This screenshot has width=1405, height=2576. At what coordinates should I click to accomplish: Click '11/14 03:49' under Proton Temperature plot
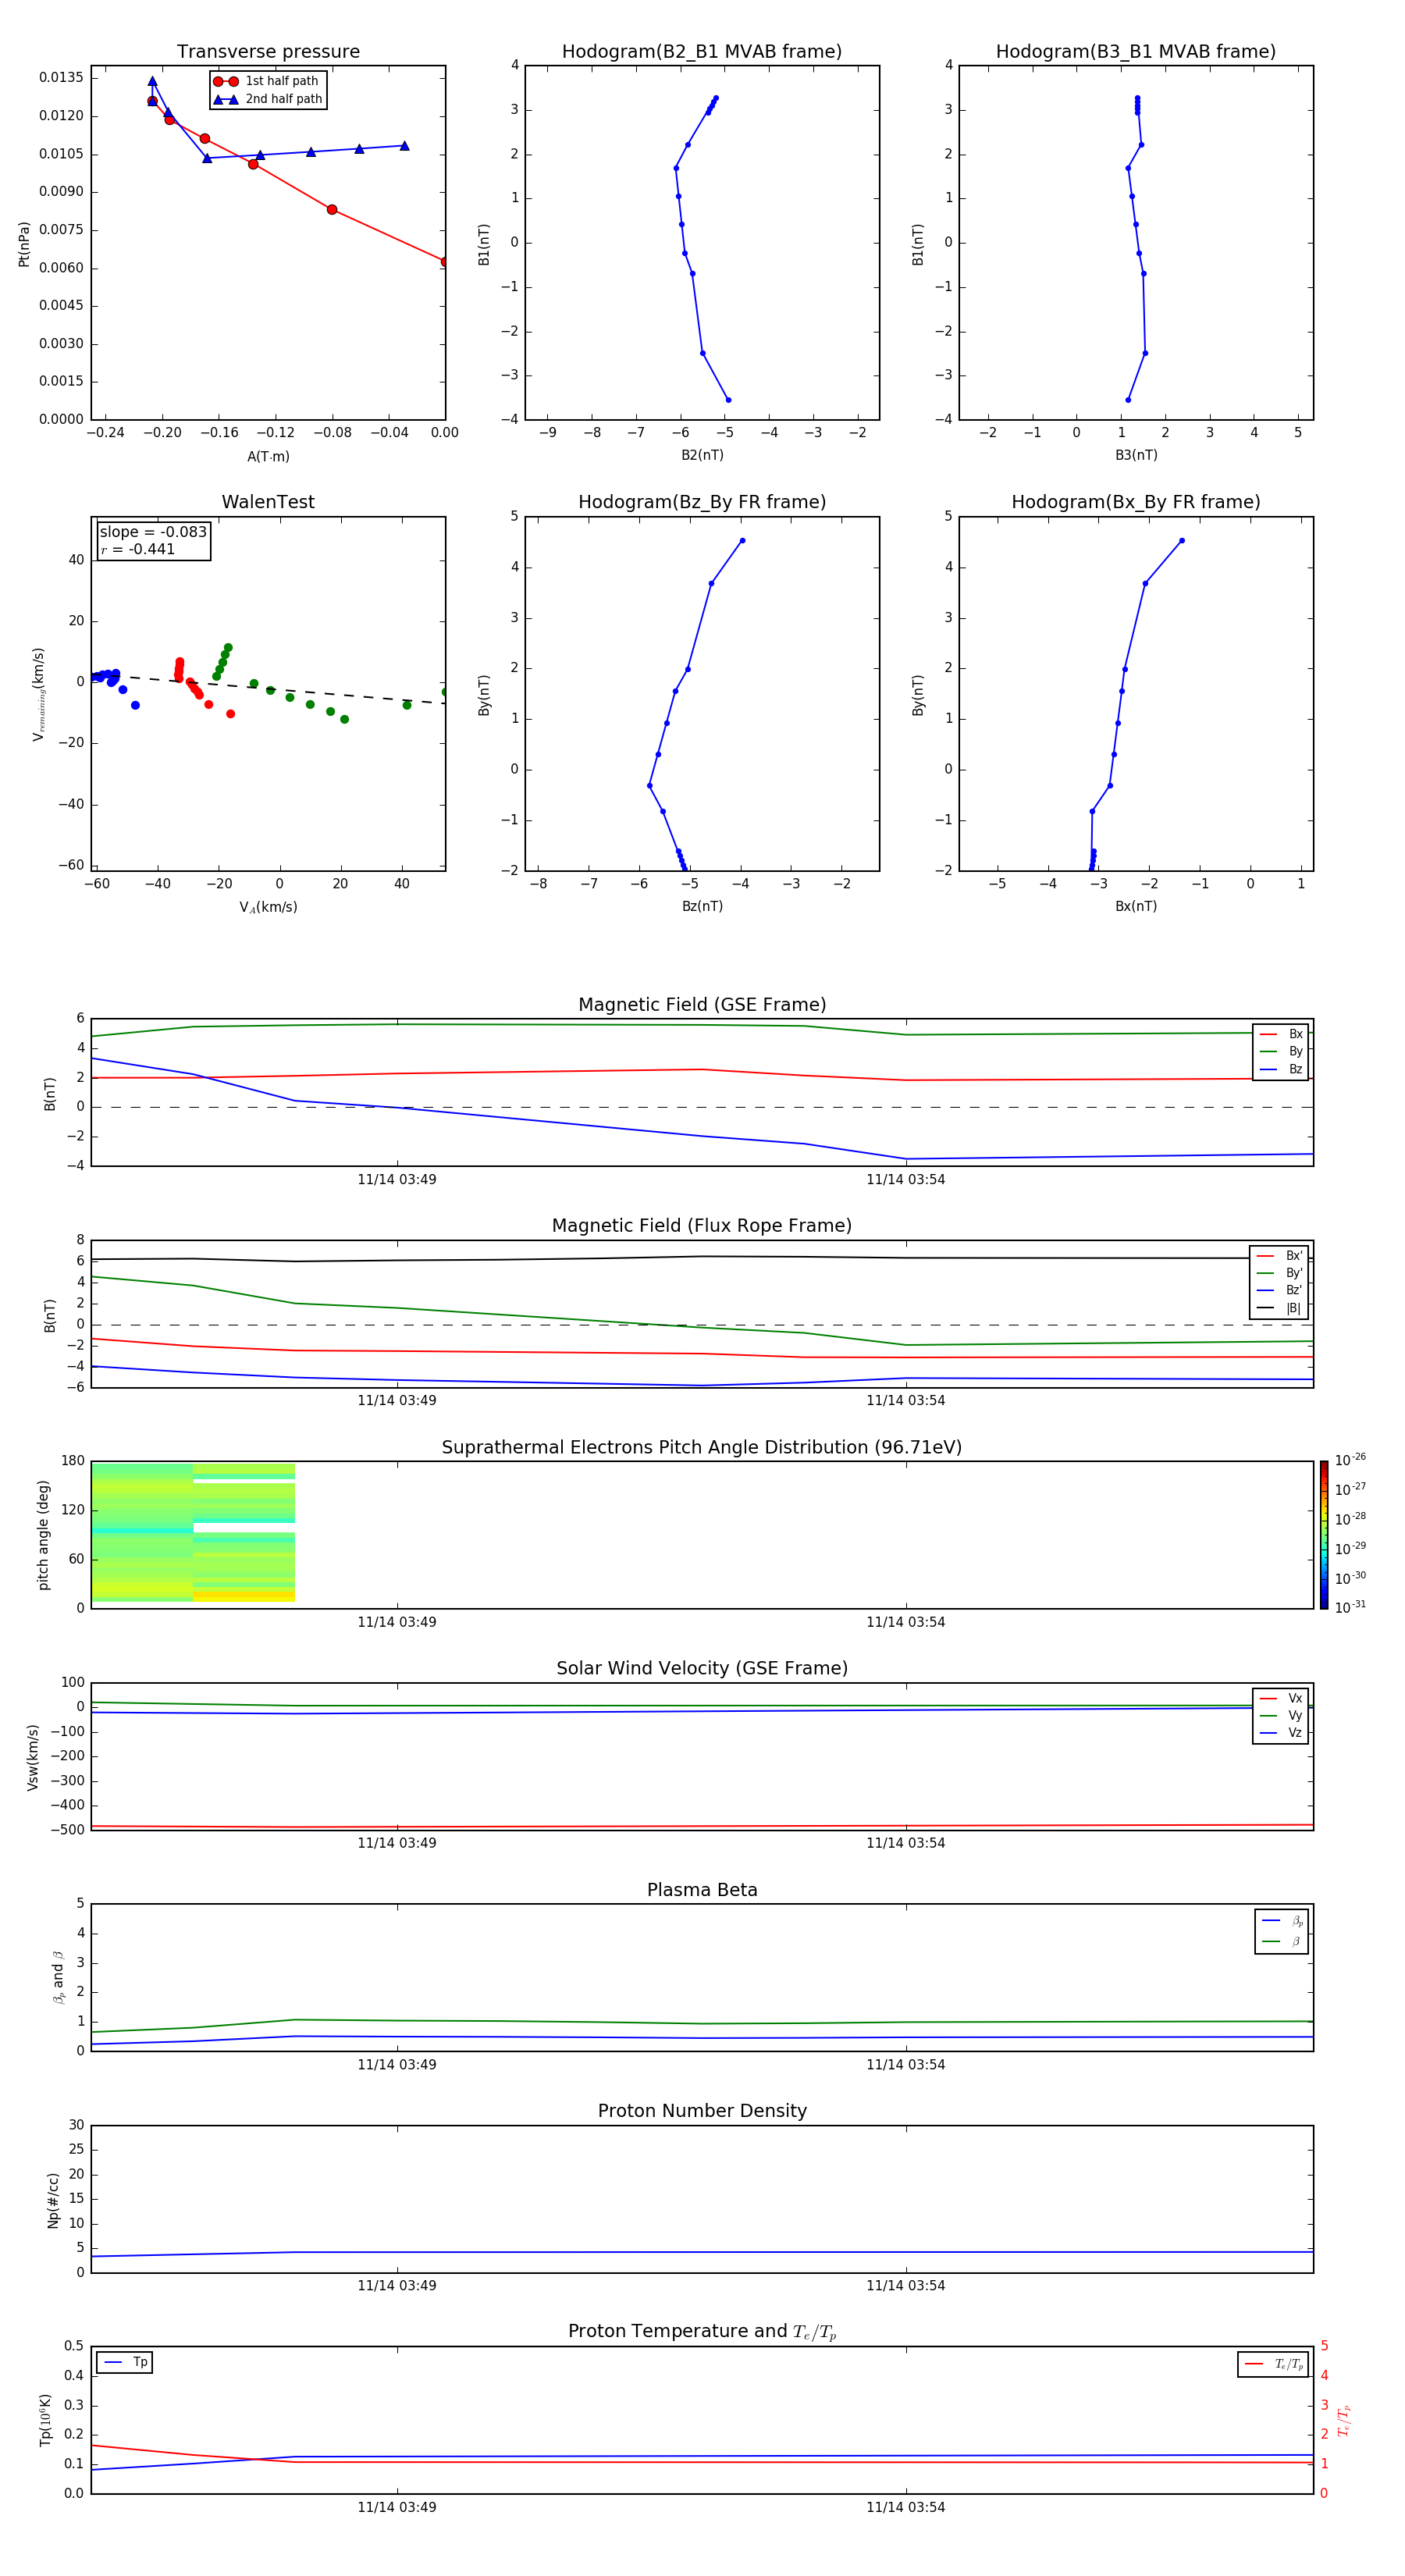(x=397, y=2507)
